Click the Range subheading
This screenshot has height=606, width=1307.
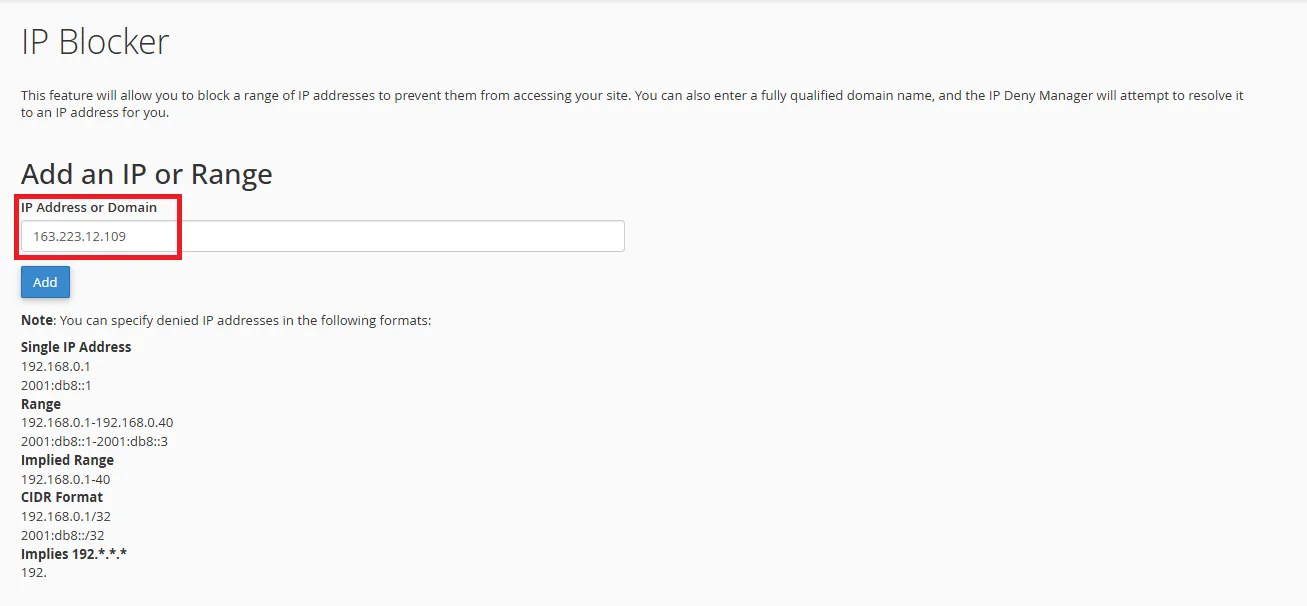coord(41,404)
